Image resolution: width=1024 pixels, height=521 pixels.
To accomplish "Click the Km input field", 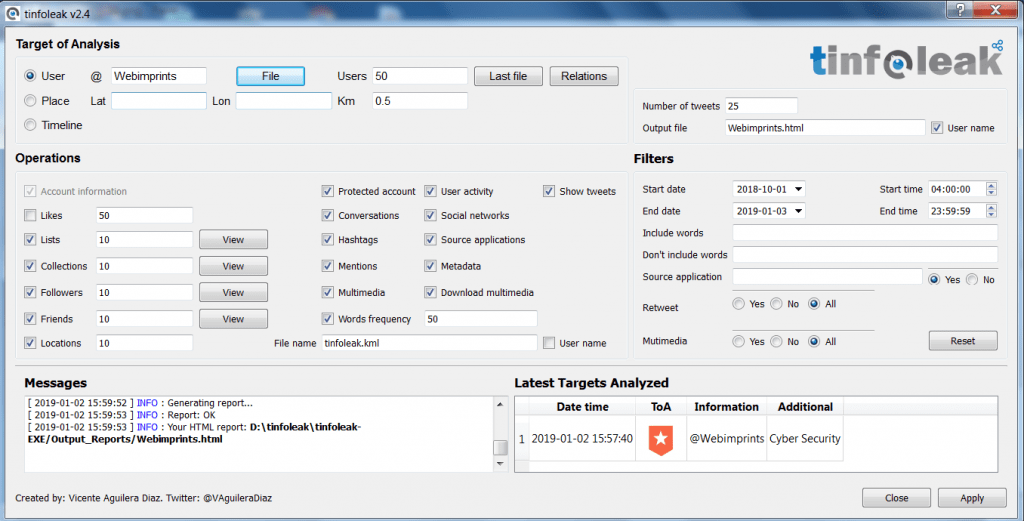I will tap(420, 101).
